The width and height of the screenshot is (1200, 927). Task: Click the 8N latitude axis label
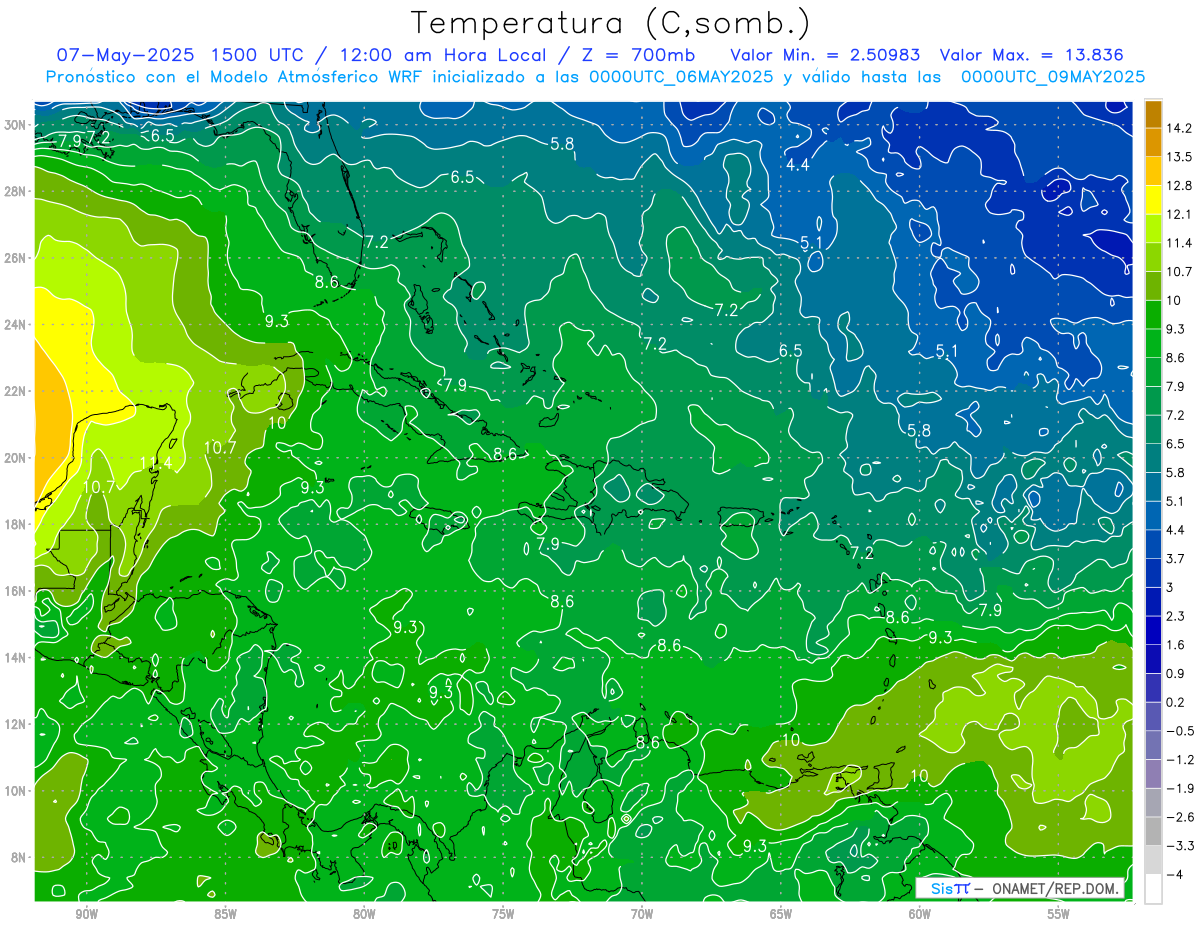20,857
